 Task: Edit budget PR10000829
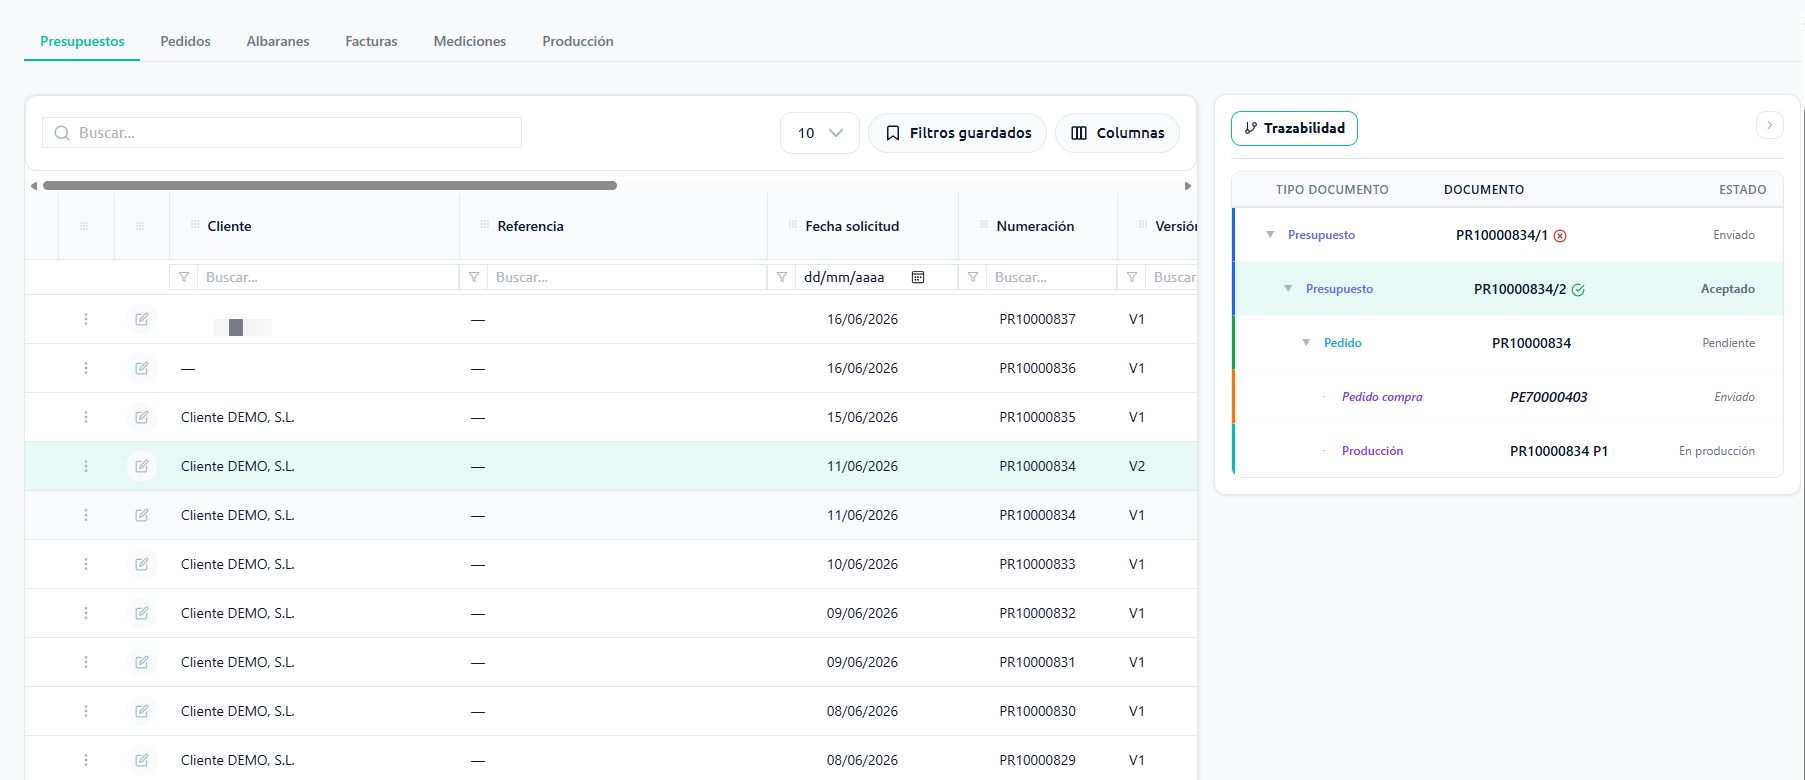(x=142, y=760)
